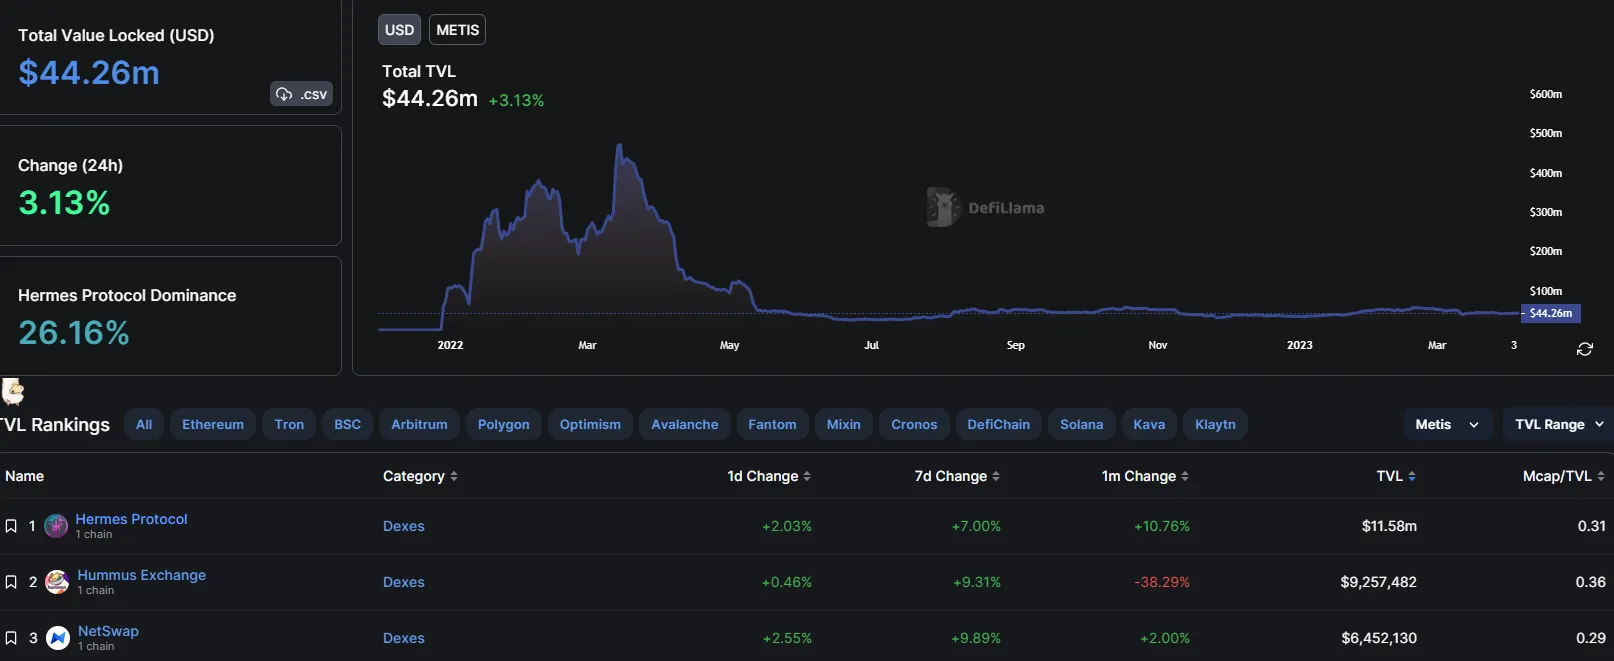This screenshot has height=661, width=1614.
Task: Filter rankings by Tron
Action: pyautogui.click(x=289, y=424)
